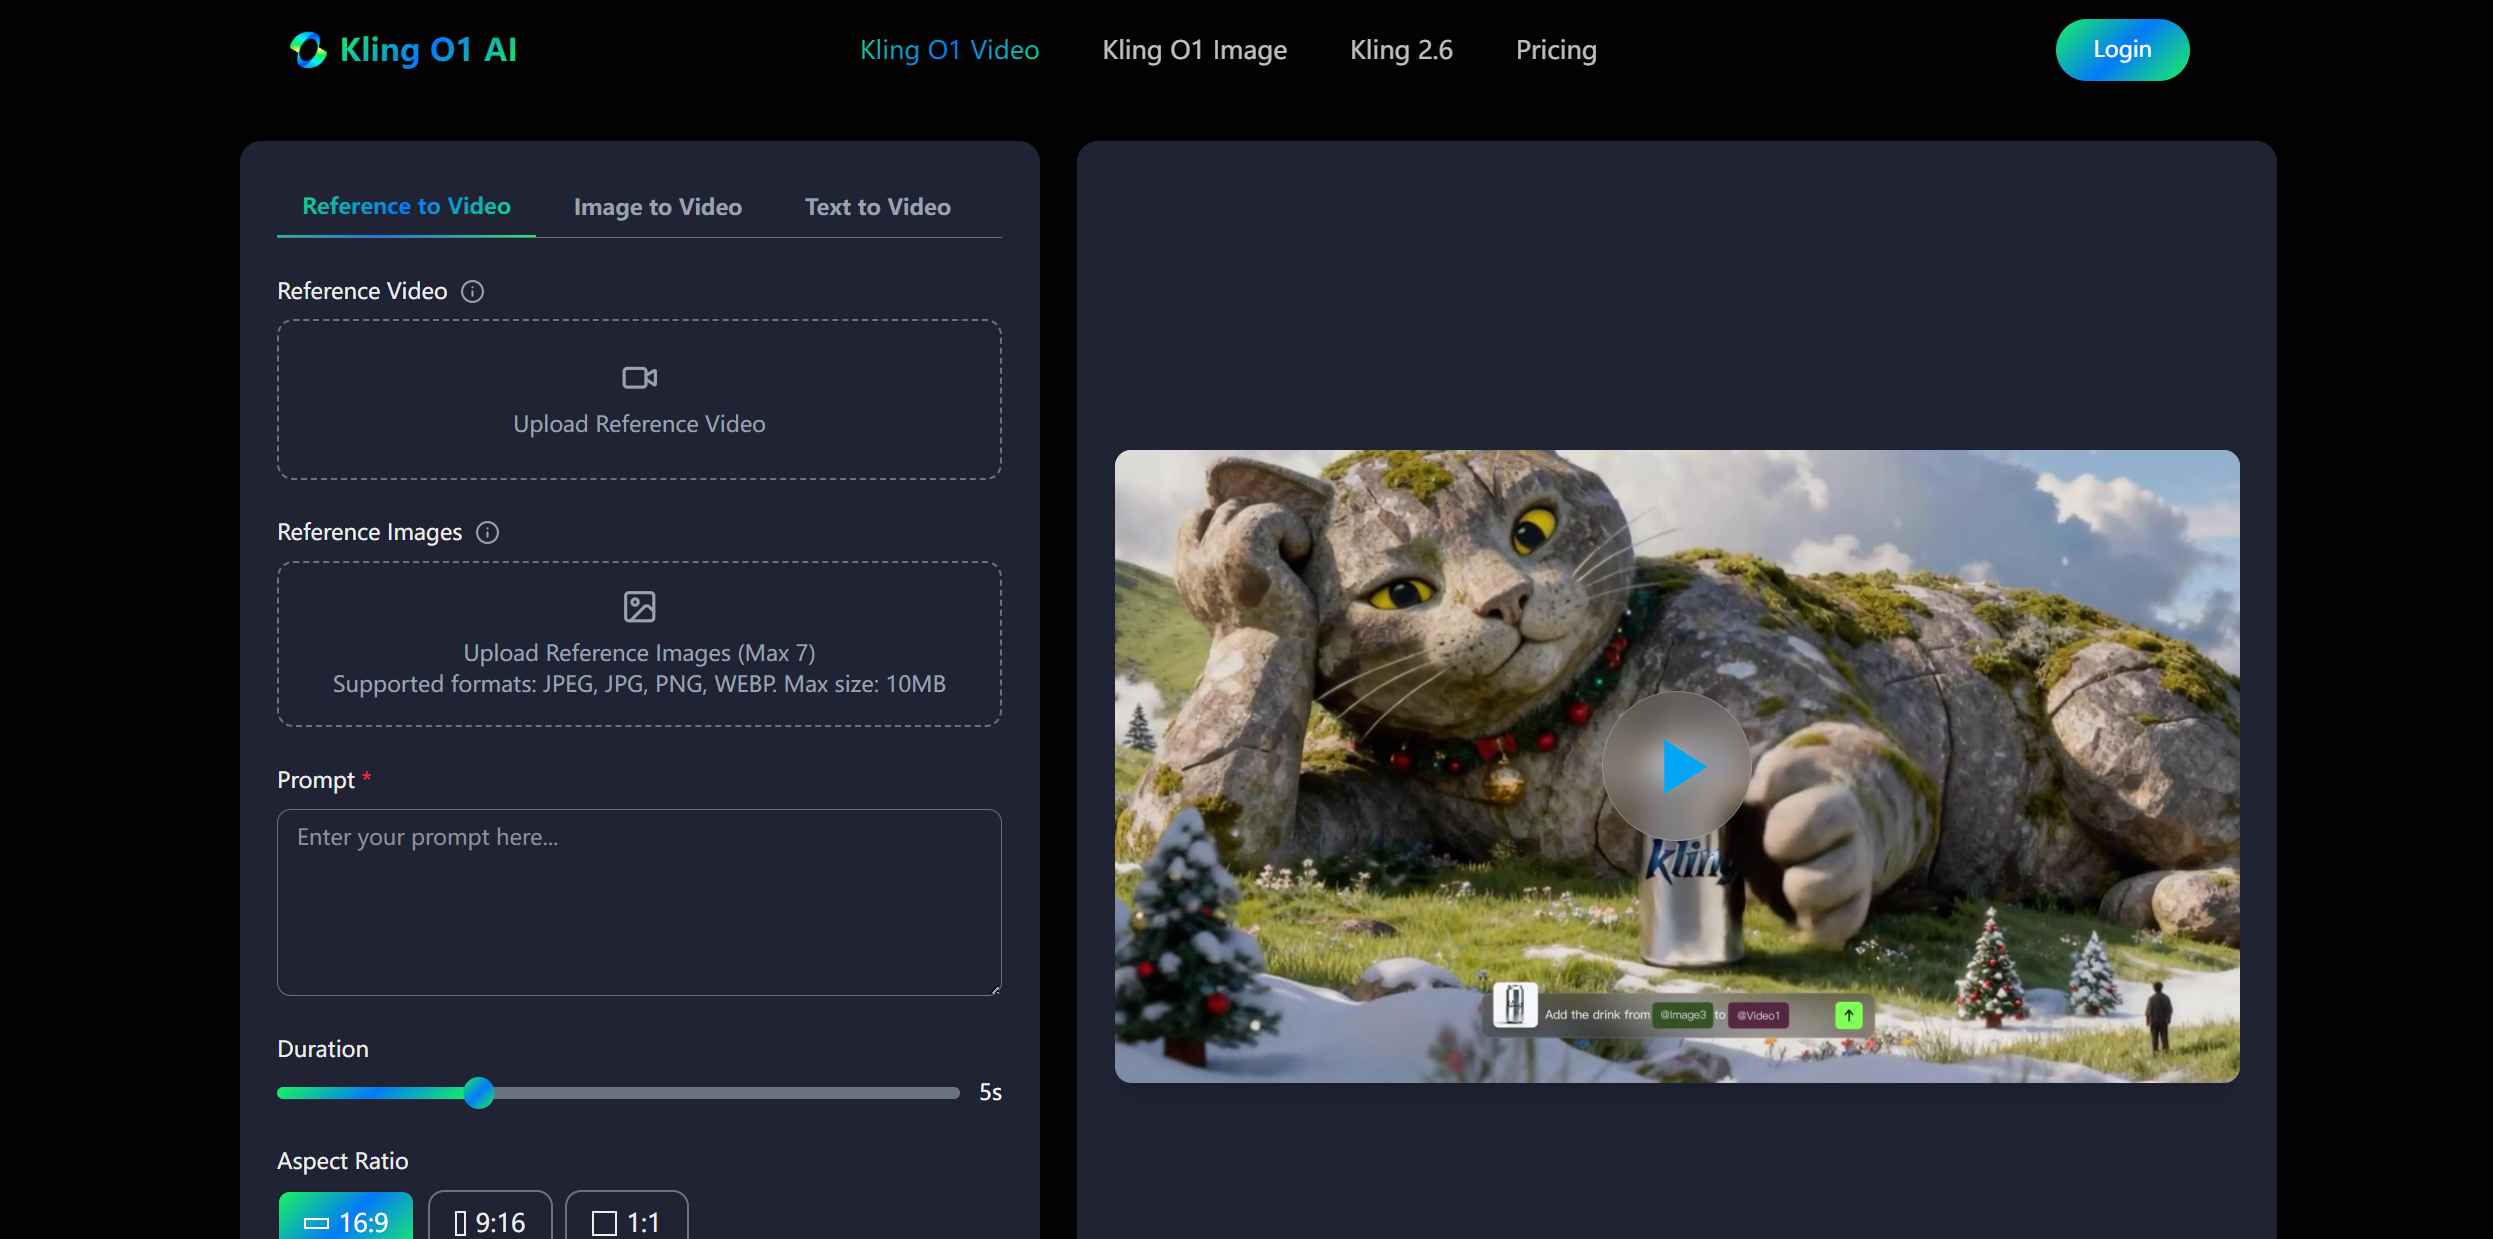Click the monitor icon inside the 16:9 button
The height and width of the screenshot is (1239, 2493).
pos(318,1222)
